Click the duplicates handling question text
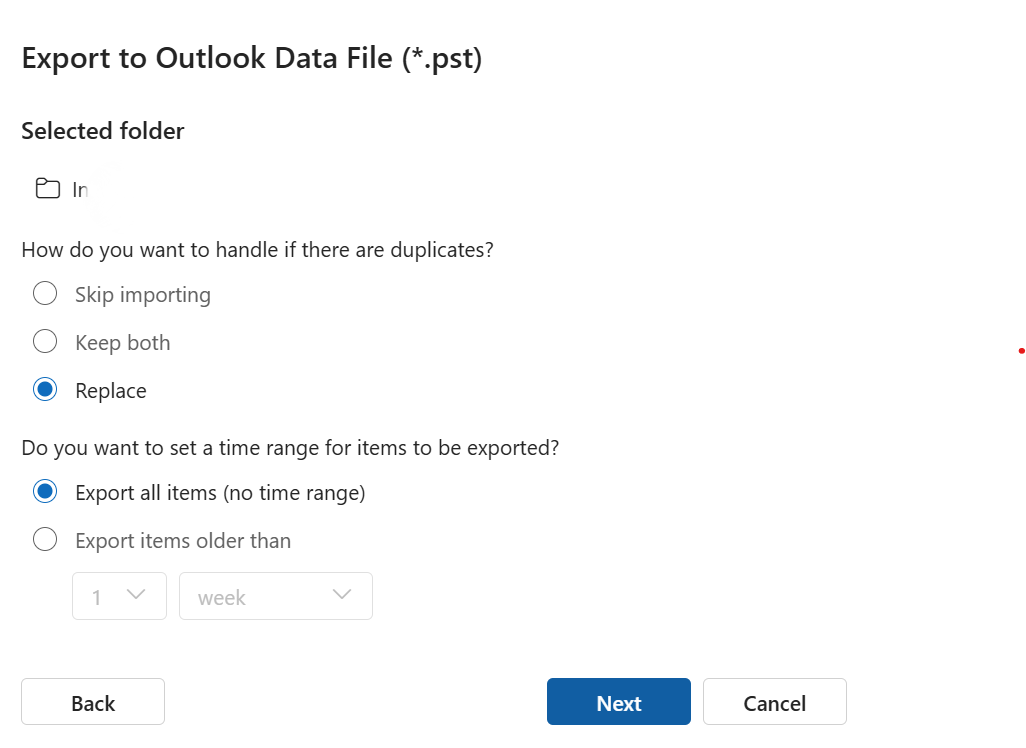Image resolution: width=1026 pixels, height=748 pixels. [257, 249]
